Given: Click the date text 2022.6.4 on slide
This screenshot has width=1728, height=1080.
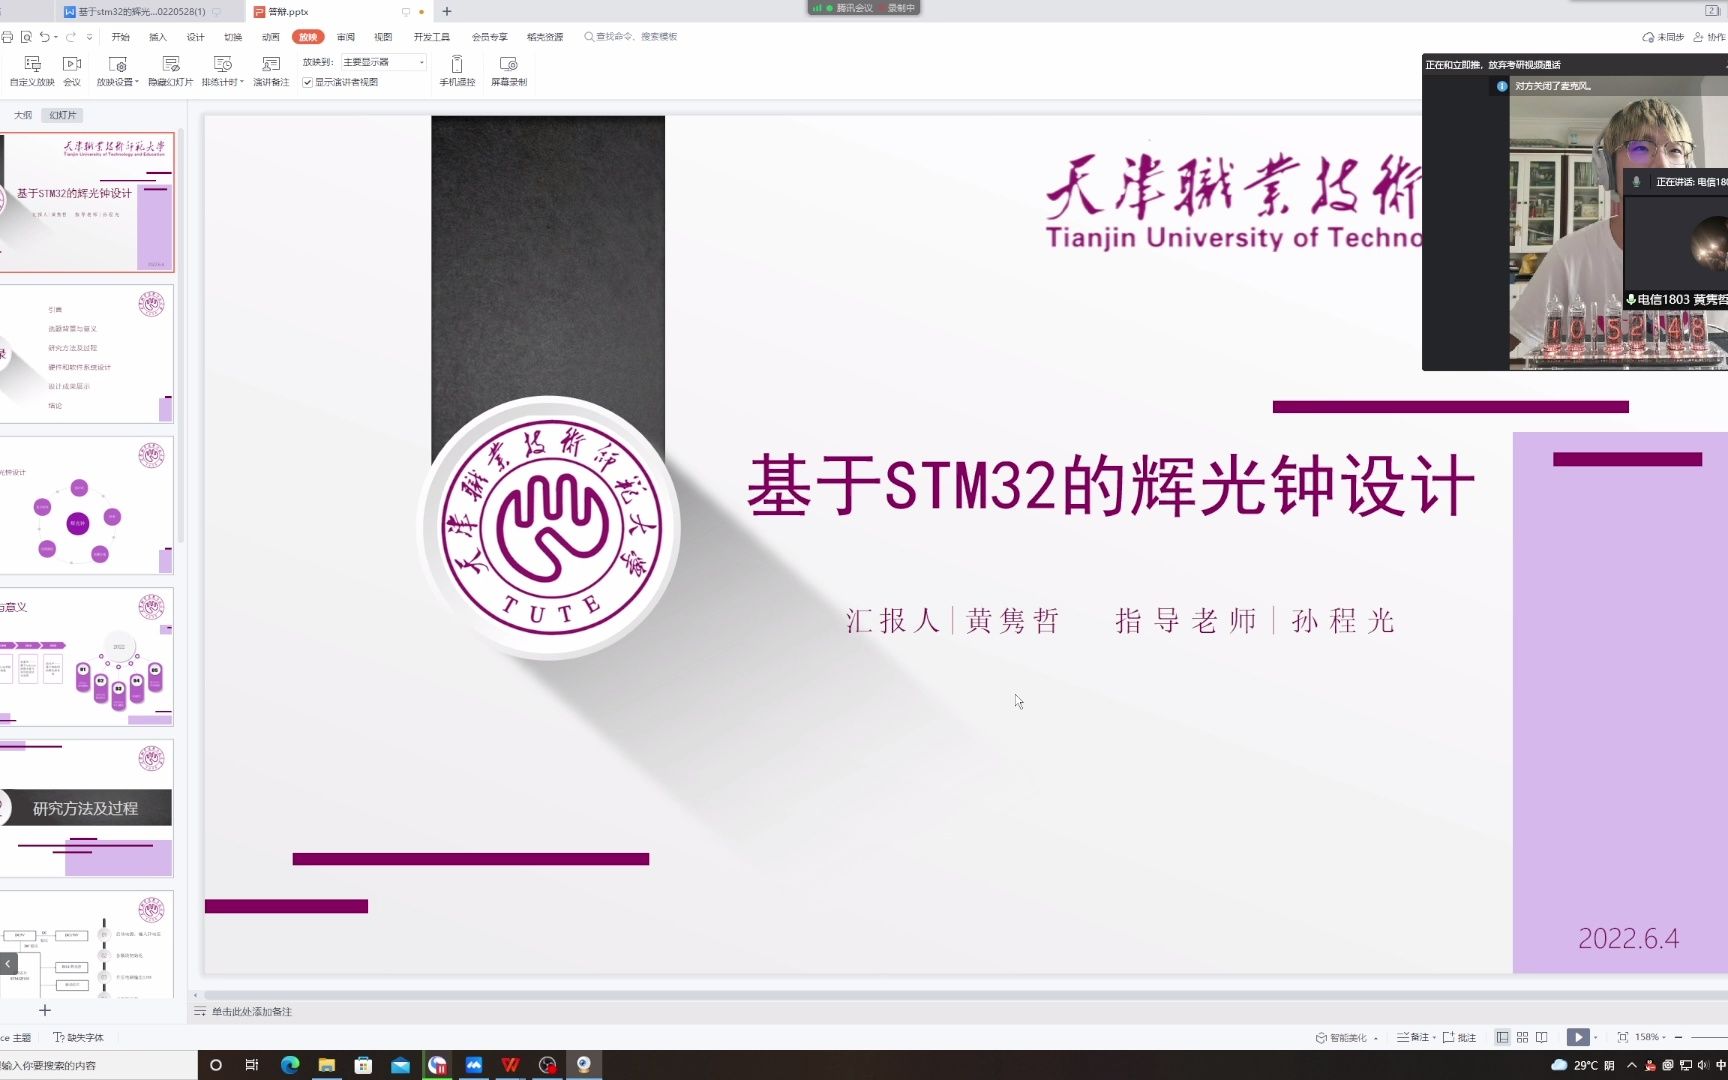Looking at the screenshot, I should (1628, 938).
